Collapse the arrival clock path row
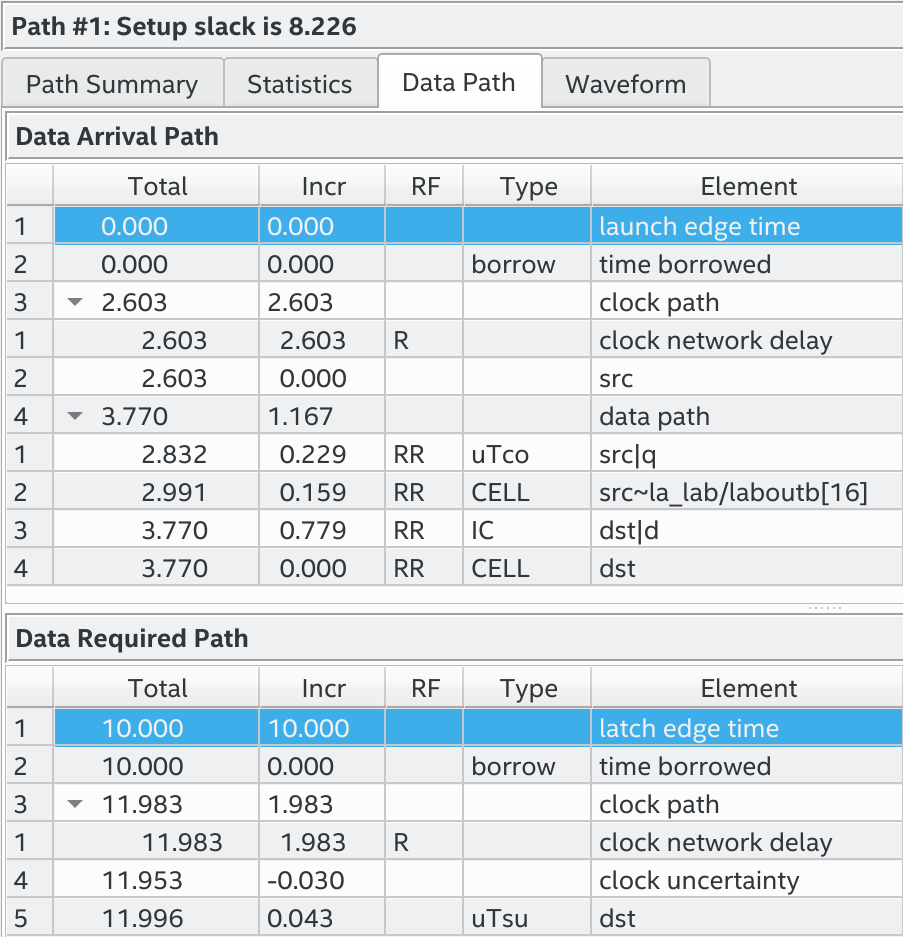The width and height of the screenshot is (903, 937). pos(75,303)
